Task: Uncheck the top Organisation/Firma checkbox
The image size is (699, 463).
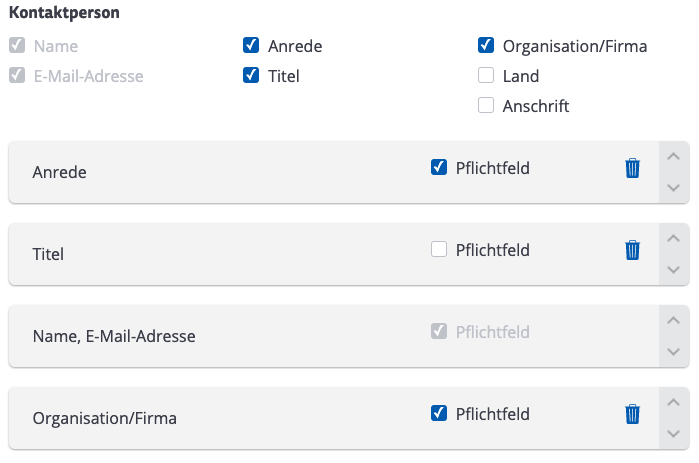Action: [x=486, y=45]
